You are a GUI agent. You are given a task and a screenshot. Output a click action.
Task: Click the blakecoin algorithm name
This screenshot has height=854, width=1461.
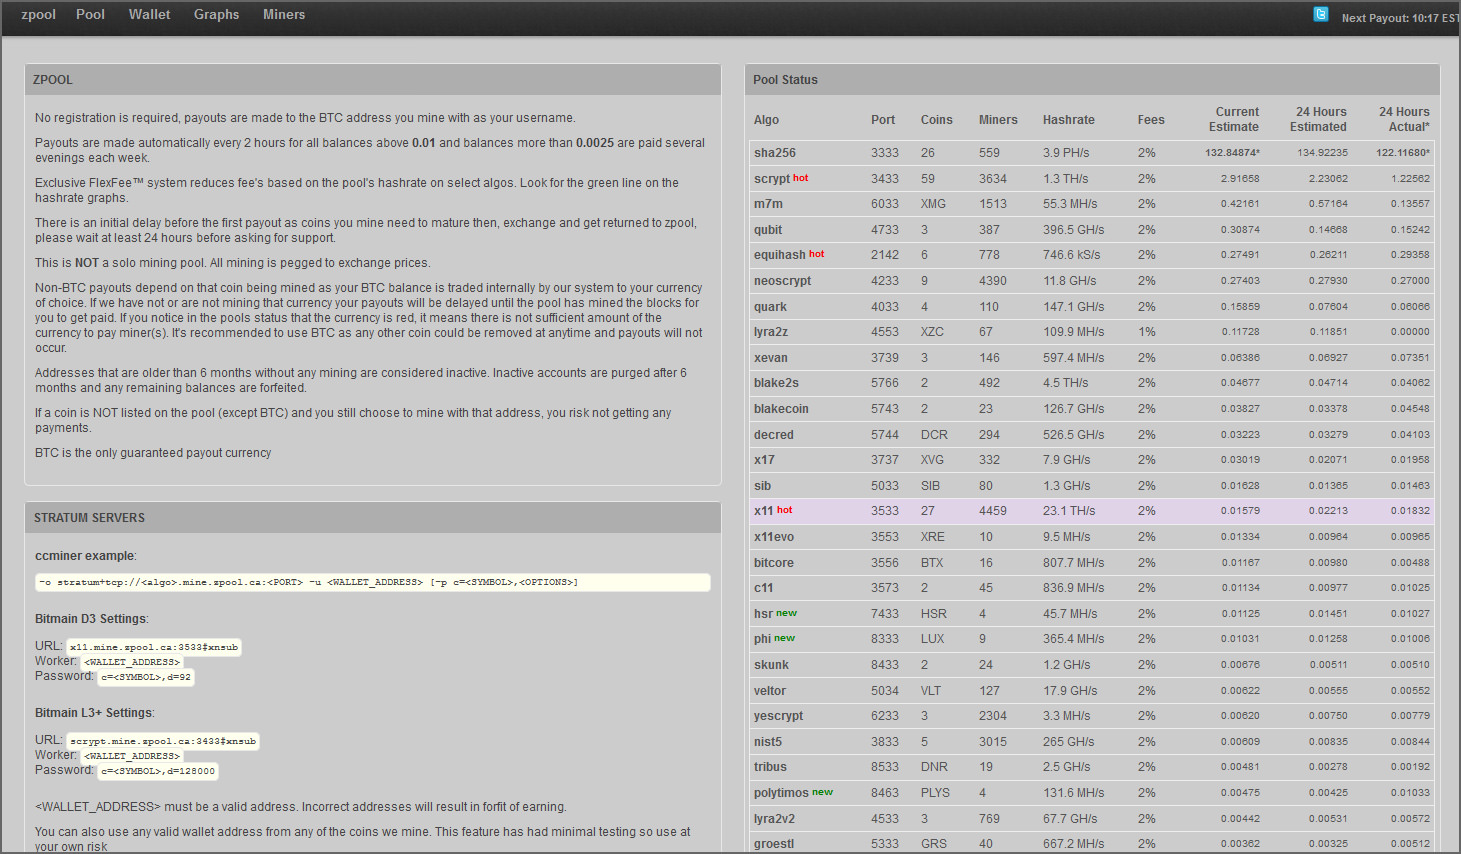click(781, 409)
